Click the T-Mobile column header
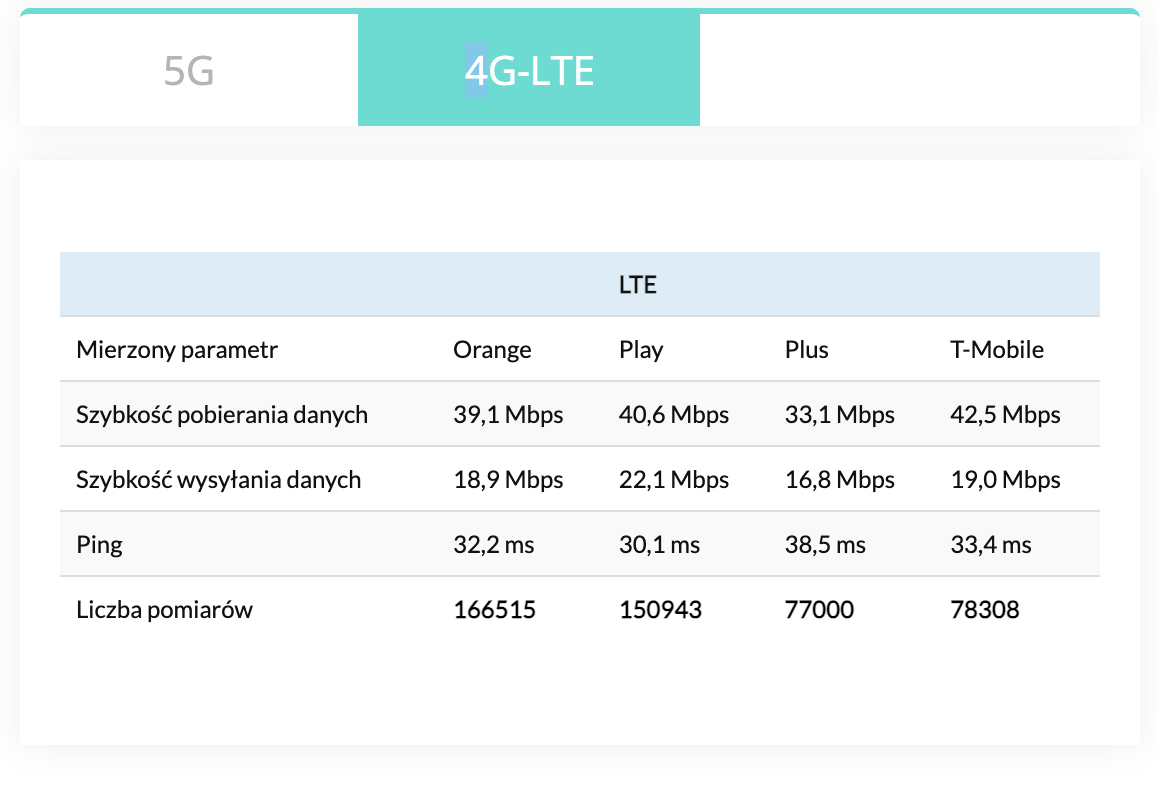This screenshot has height=788, width=1158. [x=997, y=349]
